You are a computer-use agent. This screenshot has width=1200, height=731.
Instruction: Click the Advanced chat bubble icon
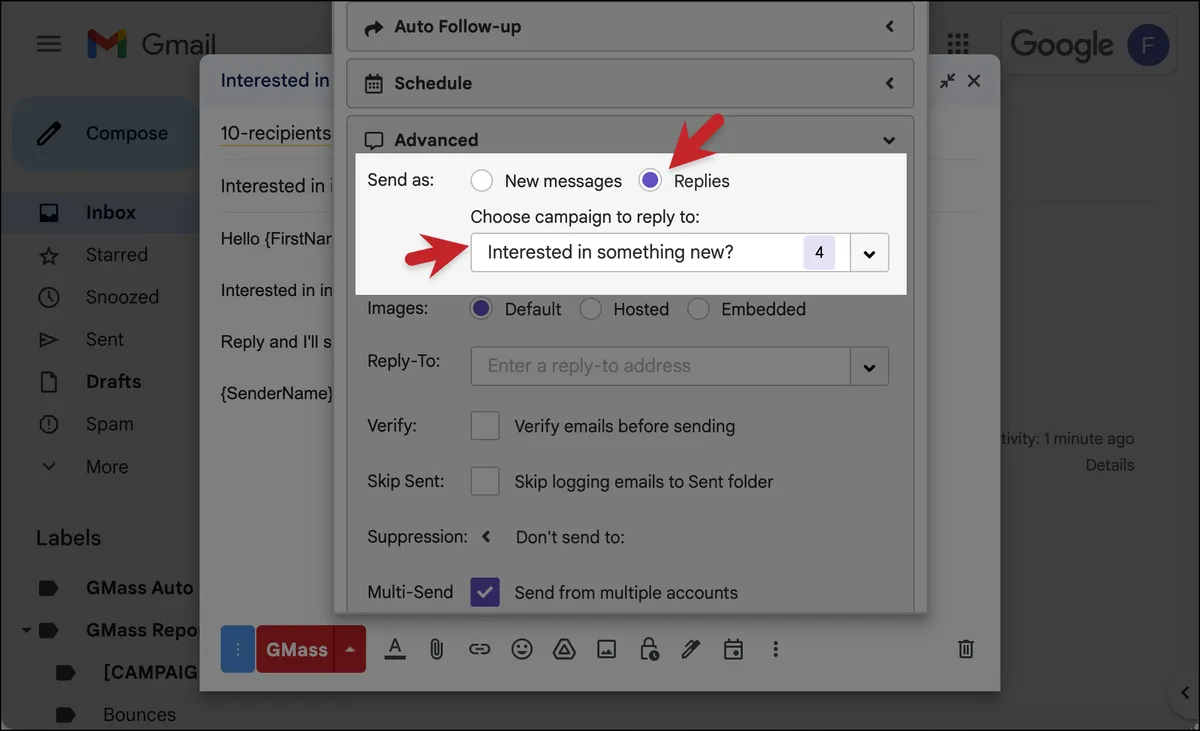click(x=374, y=140)
